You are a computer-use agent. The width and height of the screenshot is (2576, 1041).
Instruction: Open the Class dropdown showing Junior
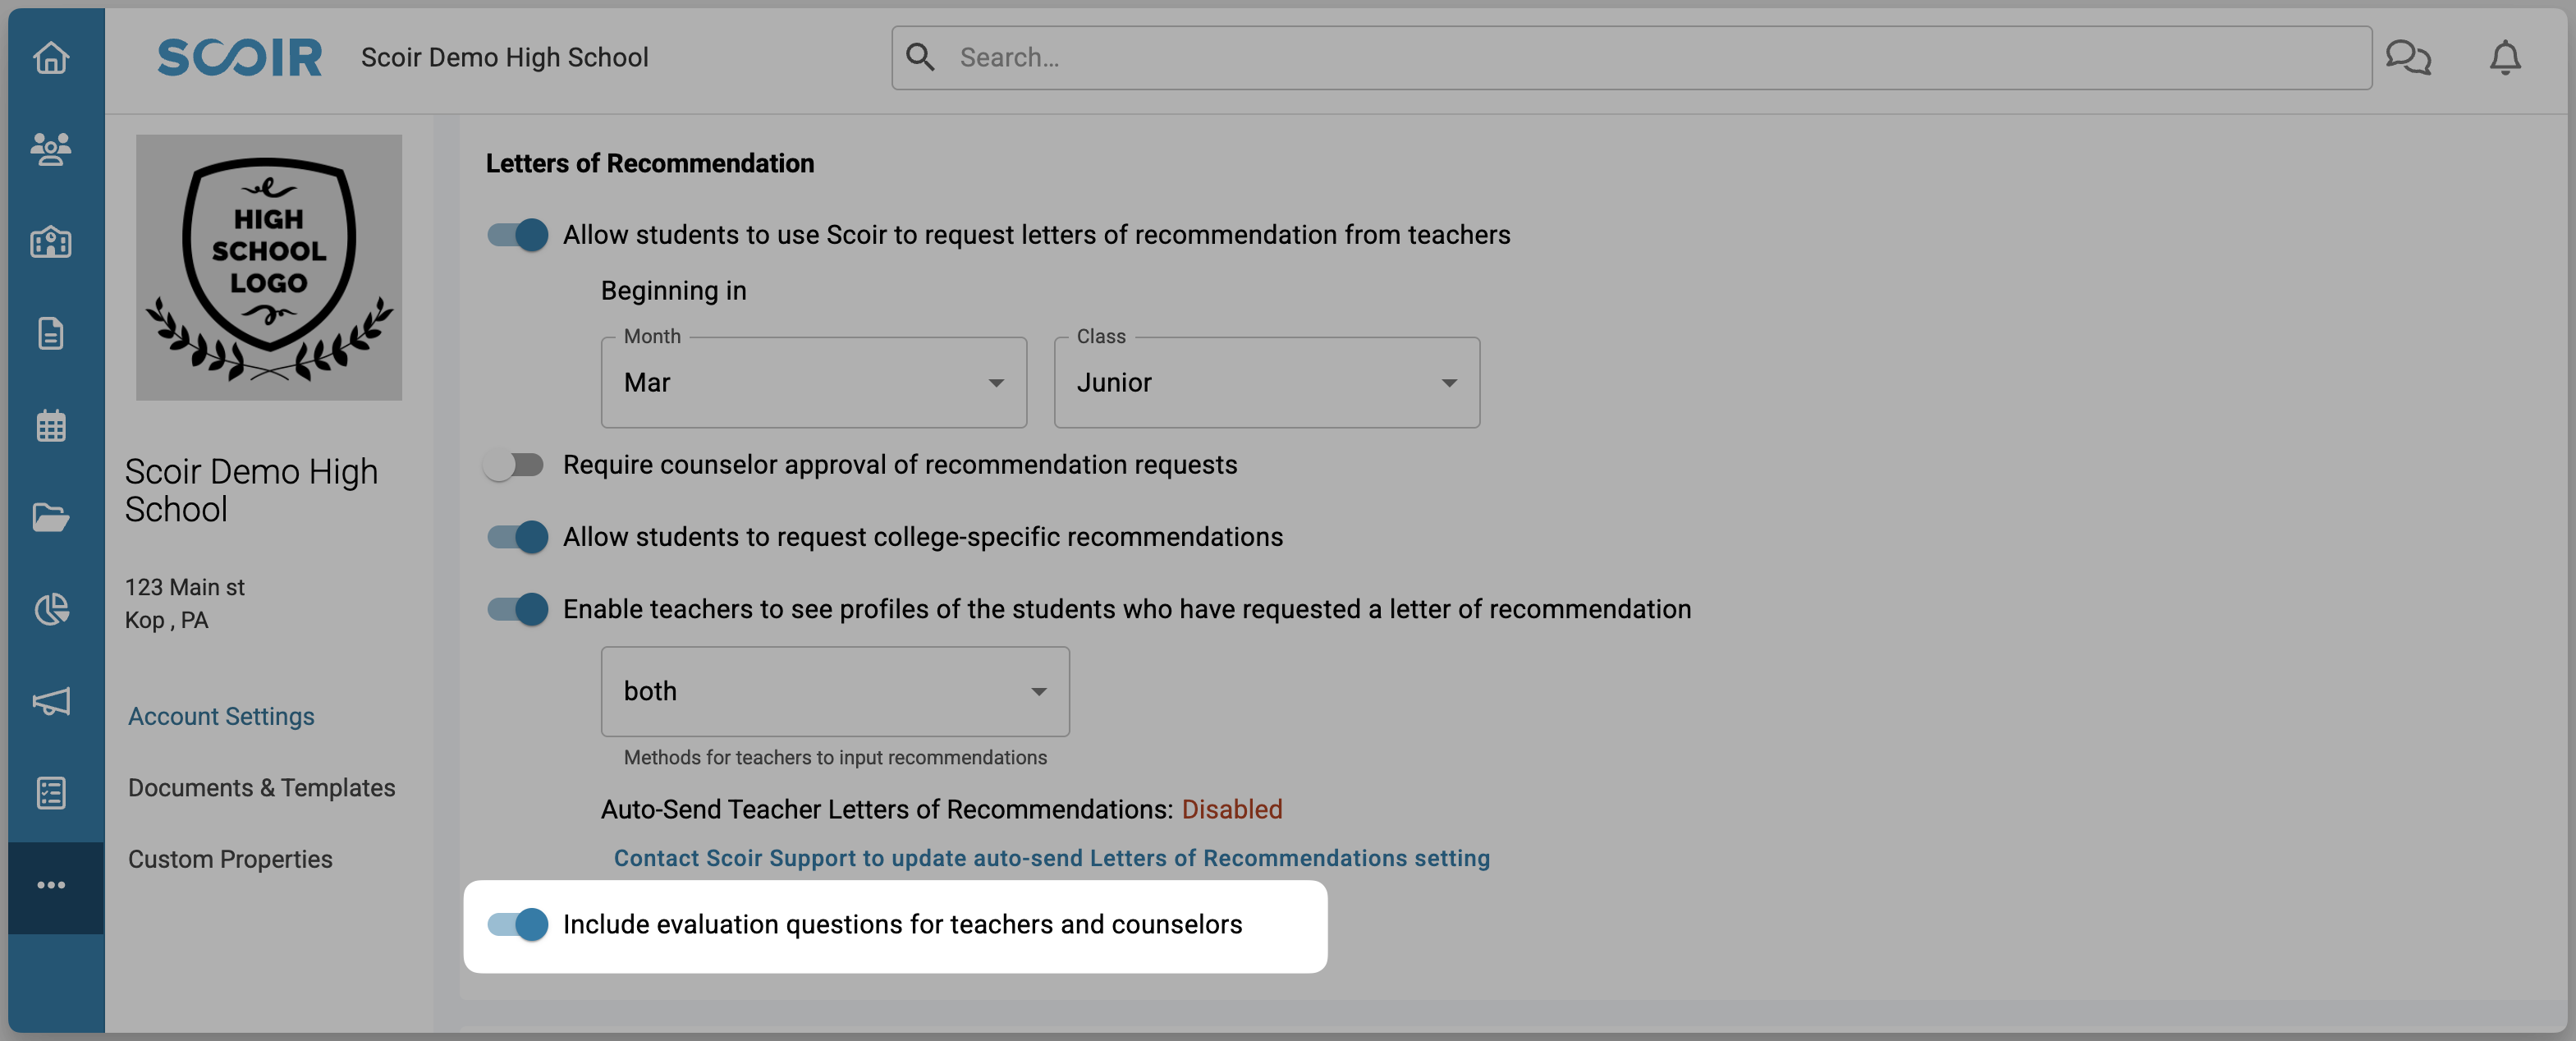(x=1267, y=383)
